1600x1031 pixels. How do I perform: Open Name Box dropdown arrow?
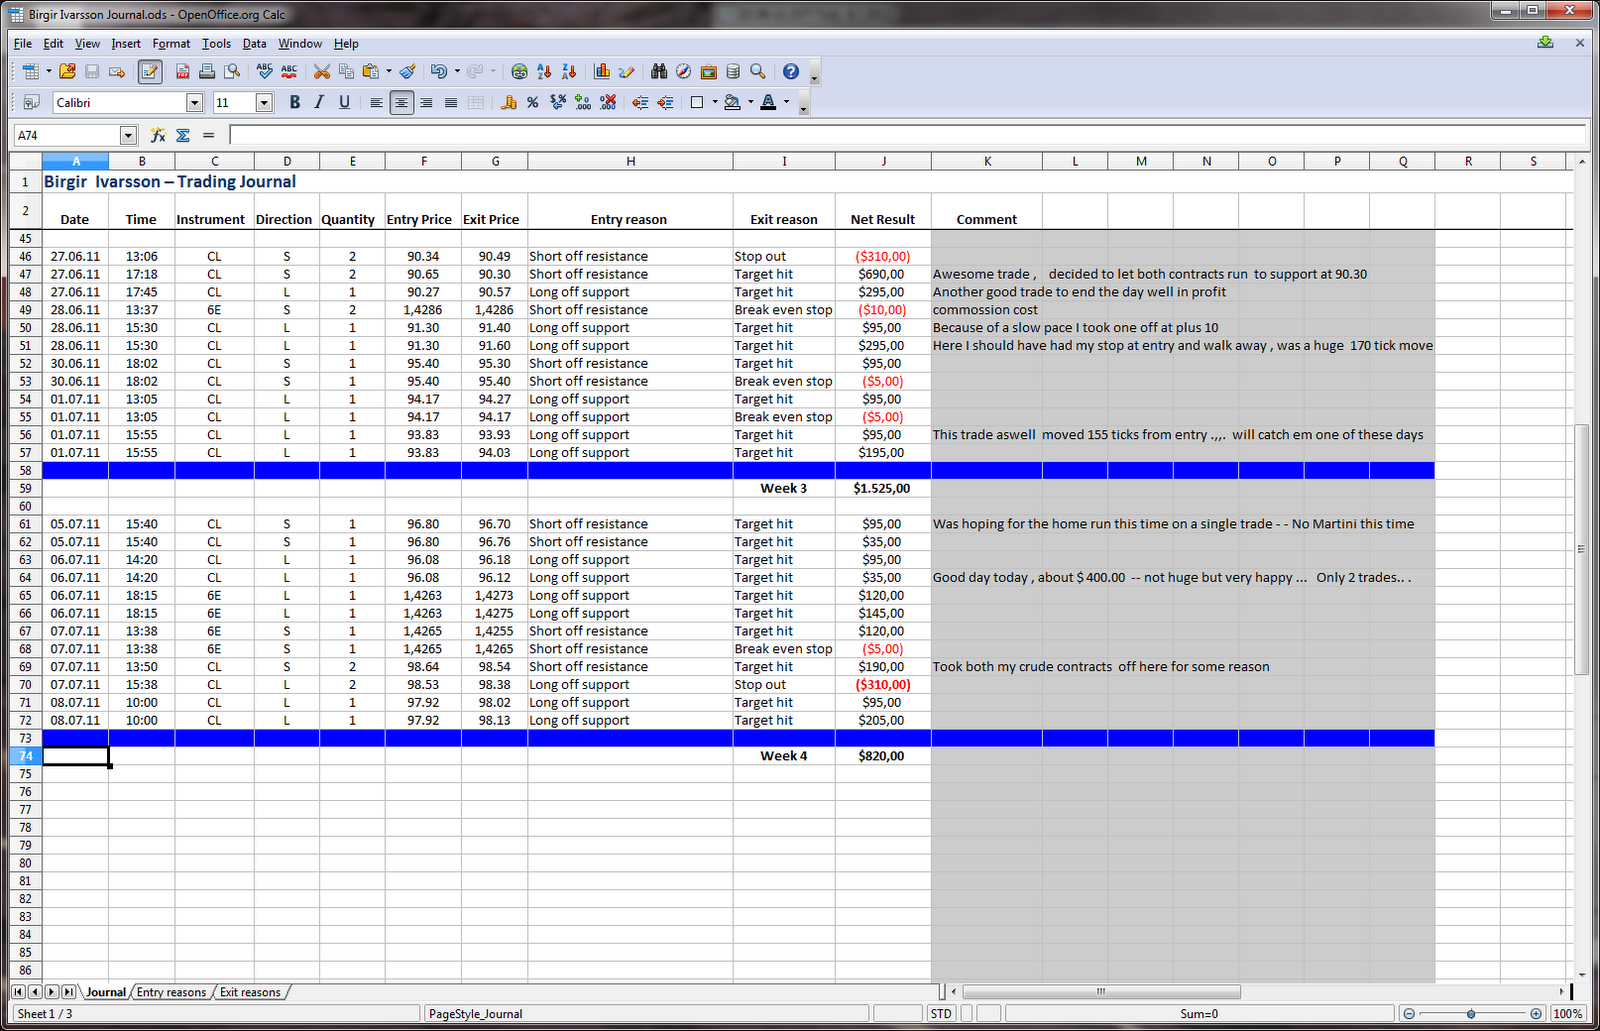tap(128, 135)
